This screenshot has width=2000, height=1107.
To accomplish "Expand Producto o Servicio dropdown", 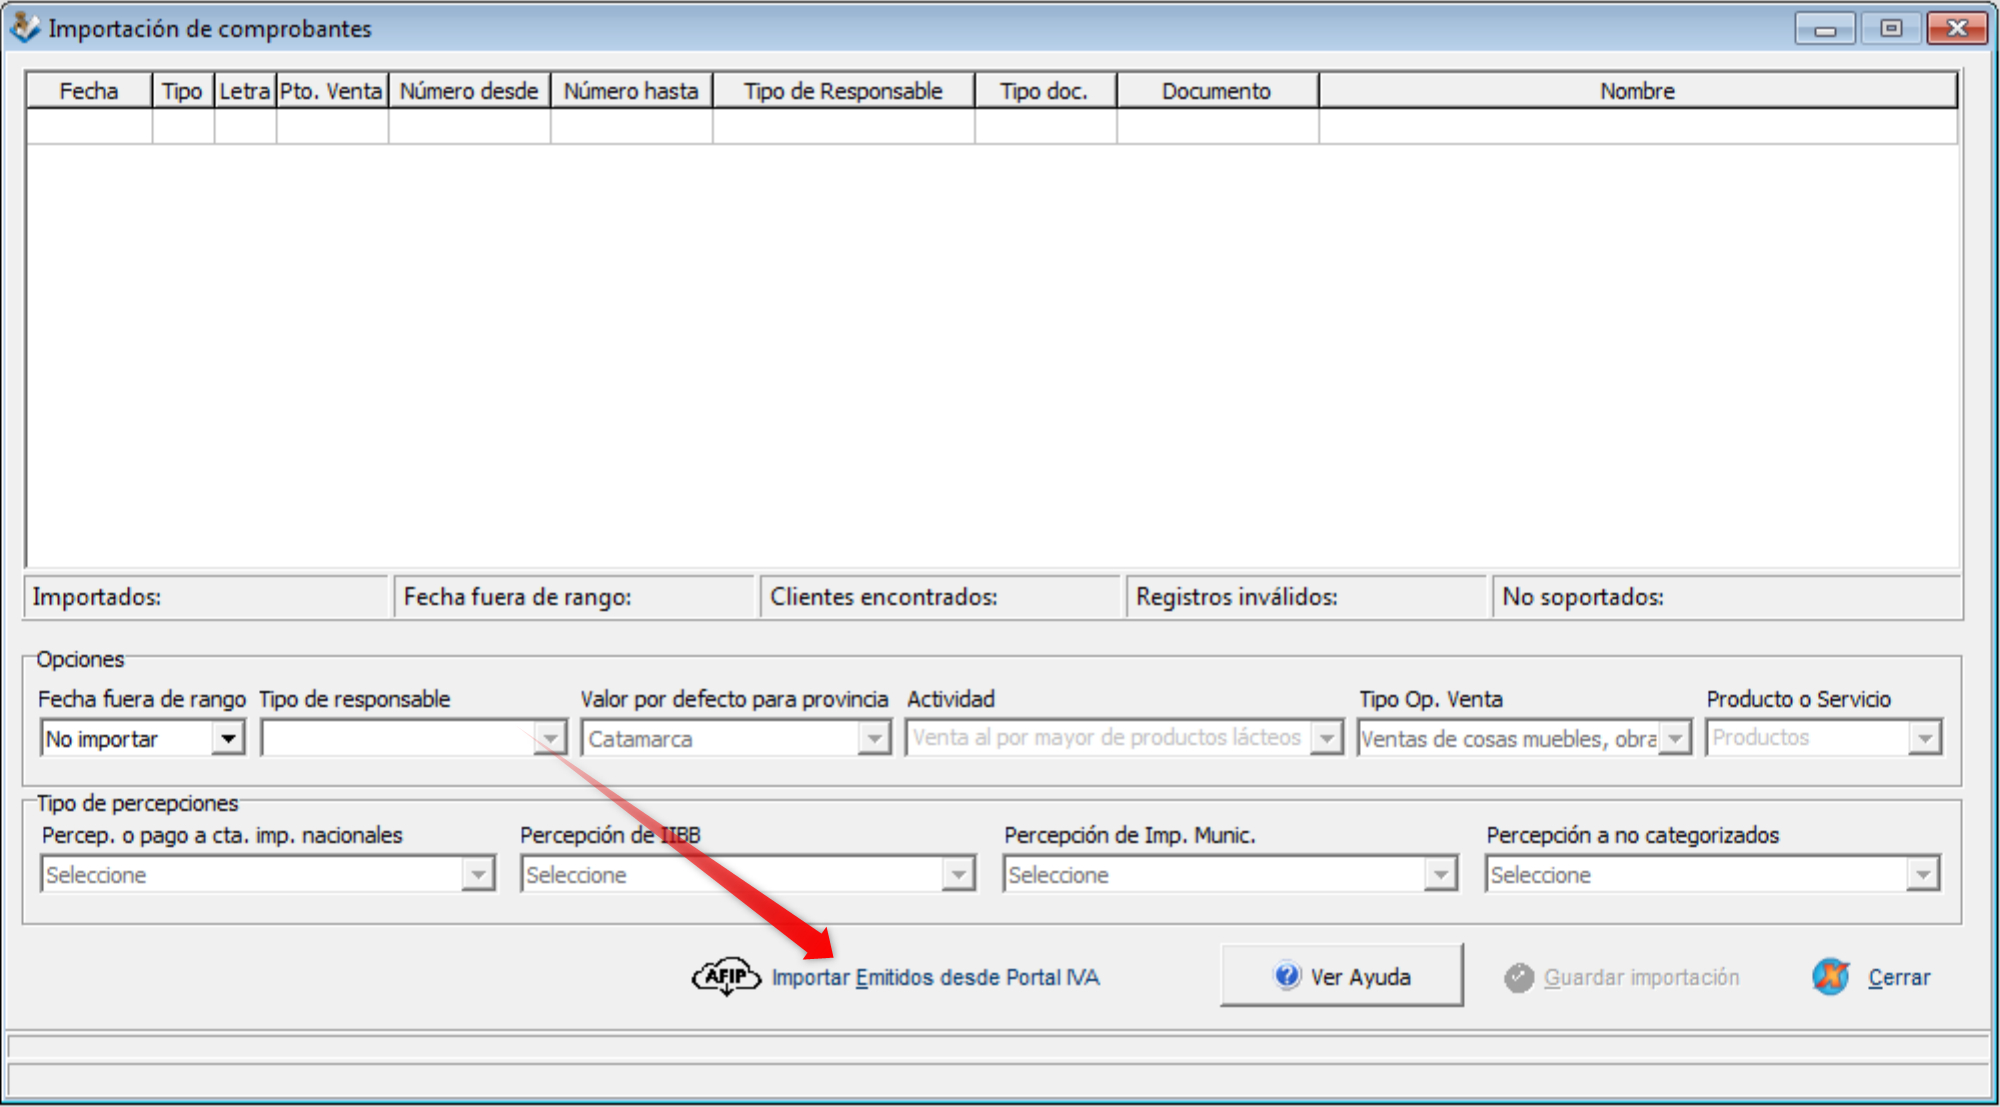I will [x=1924, y=739].
